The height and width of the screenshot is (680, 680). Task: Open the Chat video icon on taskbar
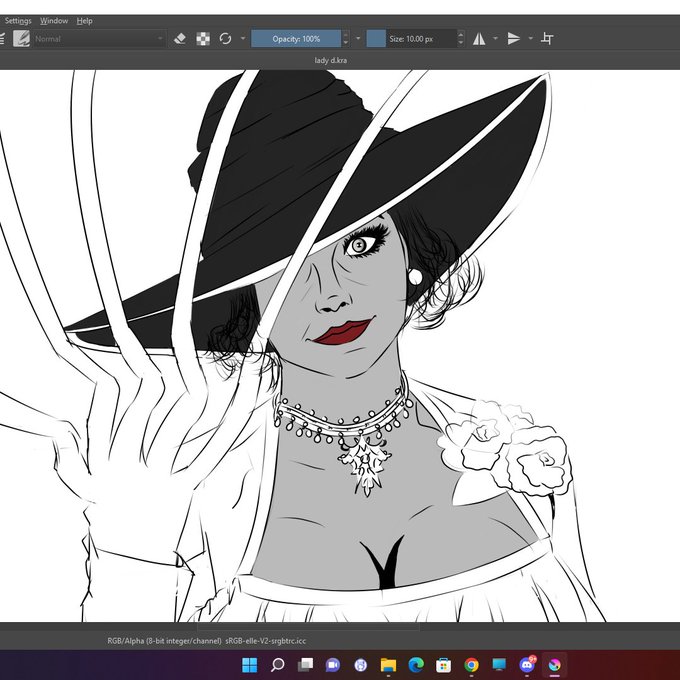coord(333,665)
